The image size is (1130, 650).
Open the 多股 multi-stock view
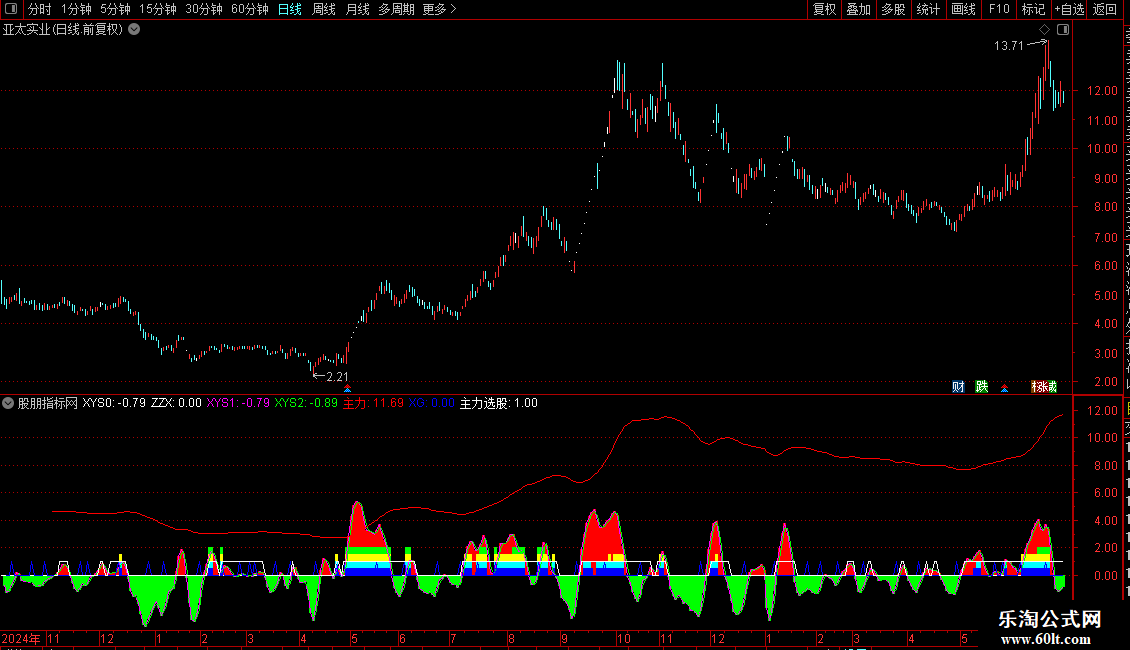(x=893, y=9)
